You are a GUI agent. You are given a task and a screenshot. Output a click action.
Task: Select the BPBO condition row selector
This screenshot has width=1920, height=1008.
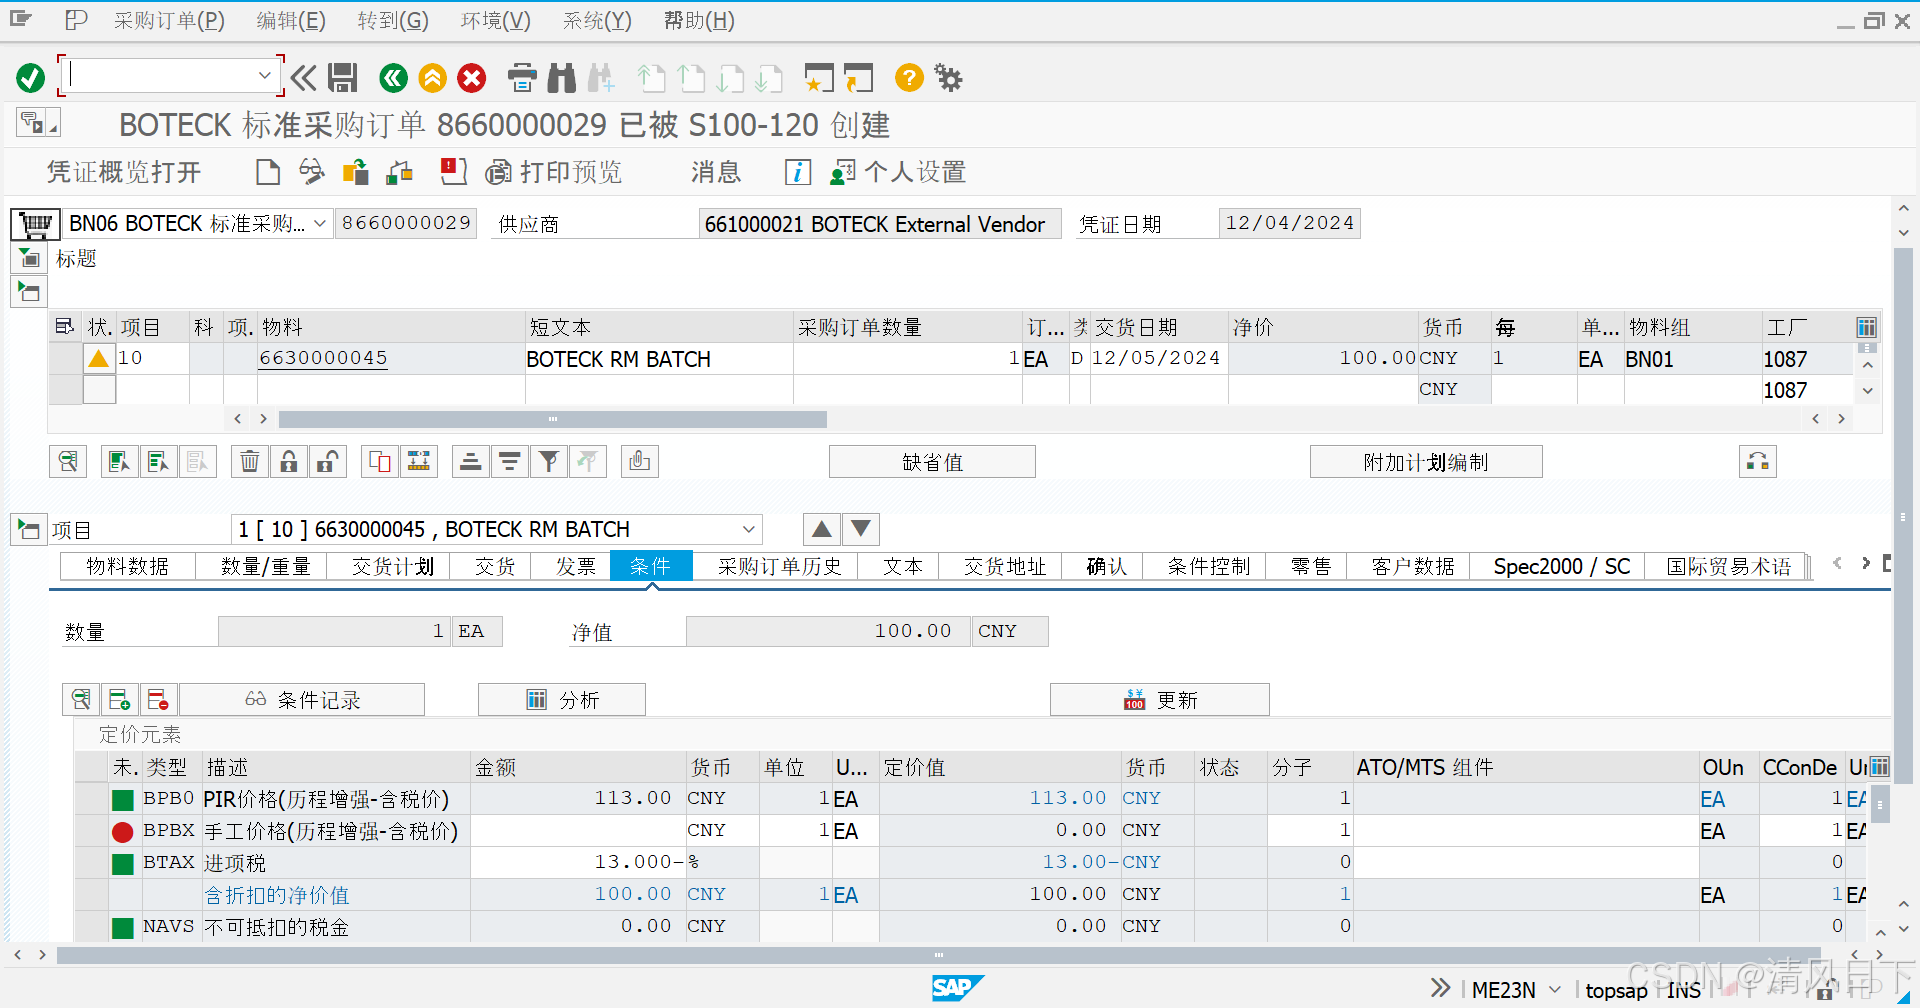pos(91,799)
